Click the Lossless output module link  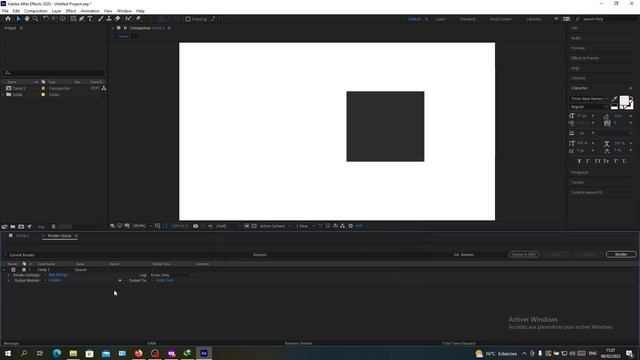[55, 280]
